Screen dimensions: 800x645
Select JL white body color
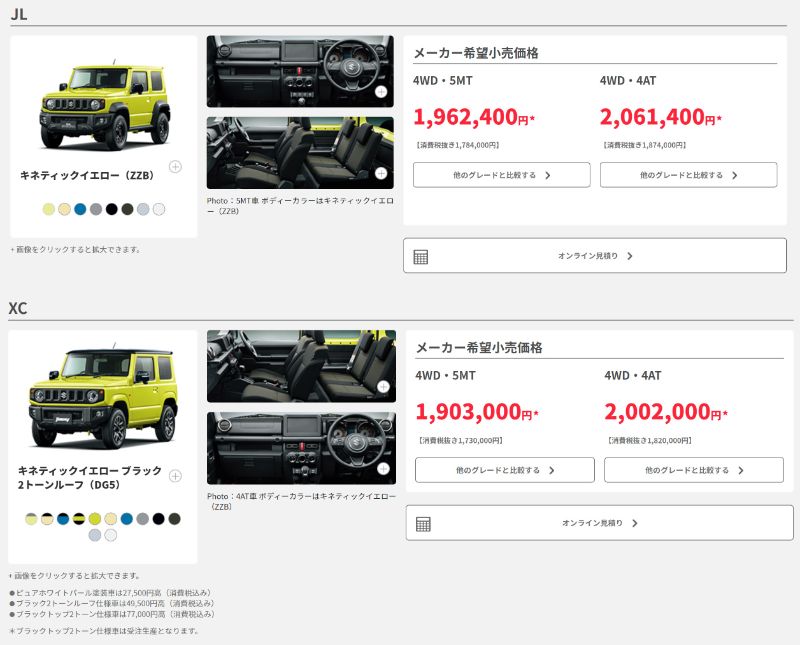[159, 209]
